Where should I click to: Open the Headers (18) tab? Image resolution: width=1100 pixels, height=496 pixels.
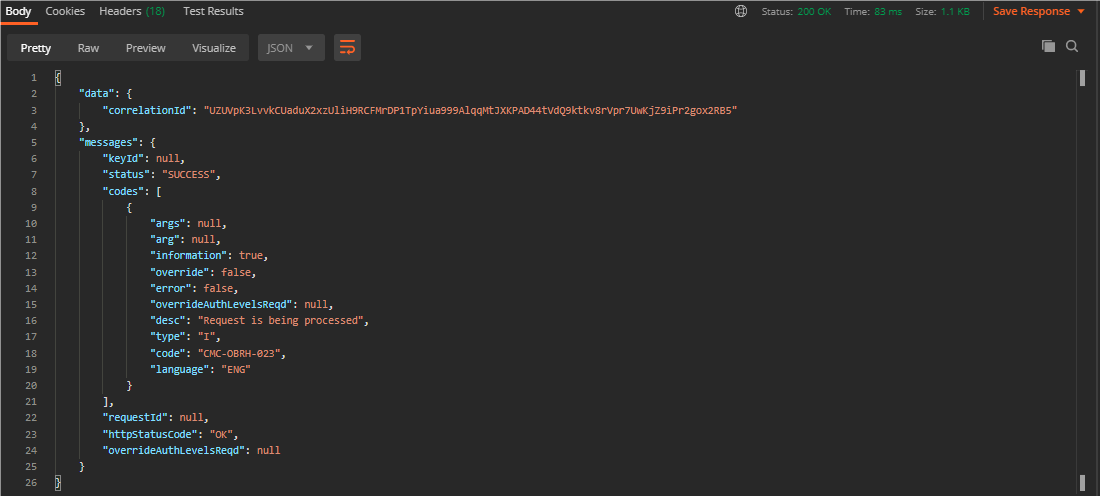(x=133, y=11)
